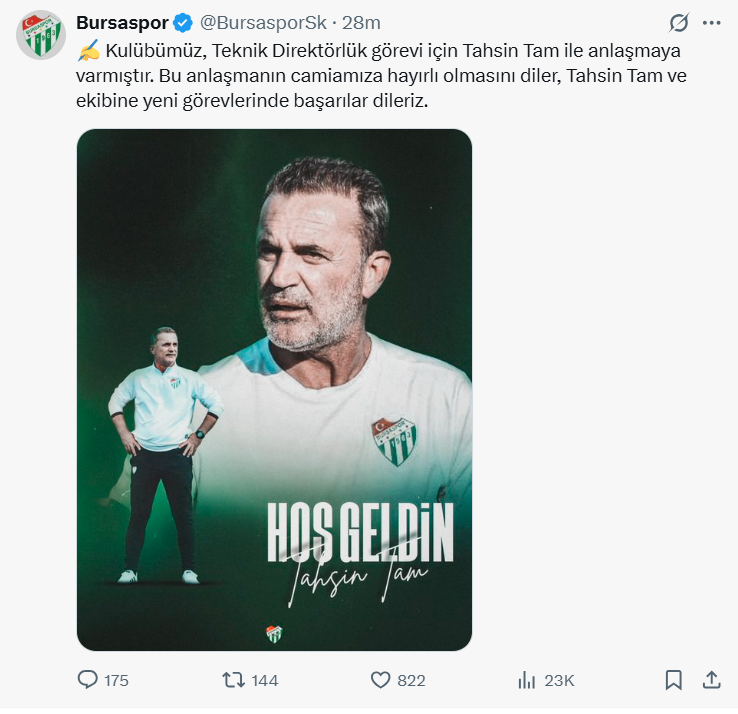Open the three-dot more options menu
The image size is (738, 714).
pos(711,23)
